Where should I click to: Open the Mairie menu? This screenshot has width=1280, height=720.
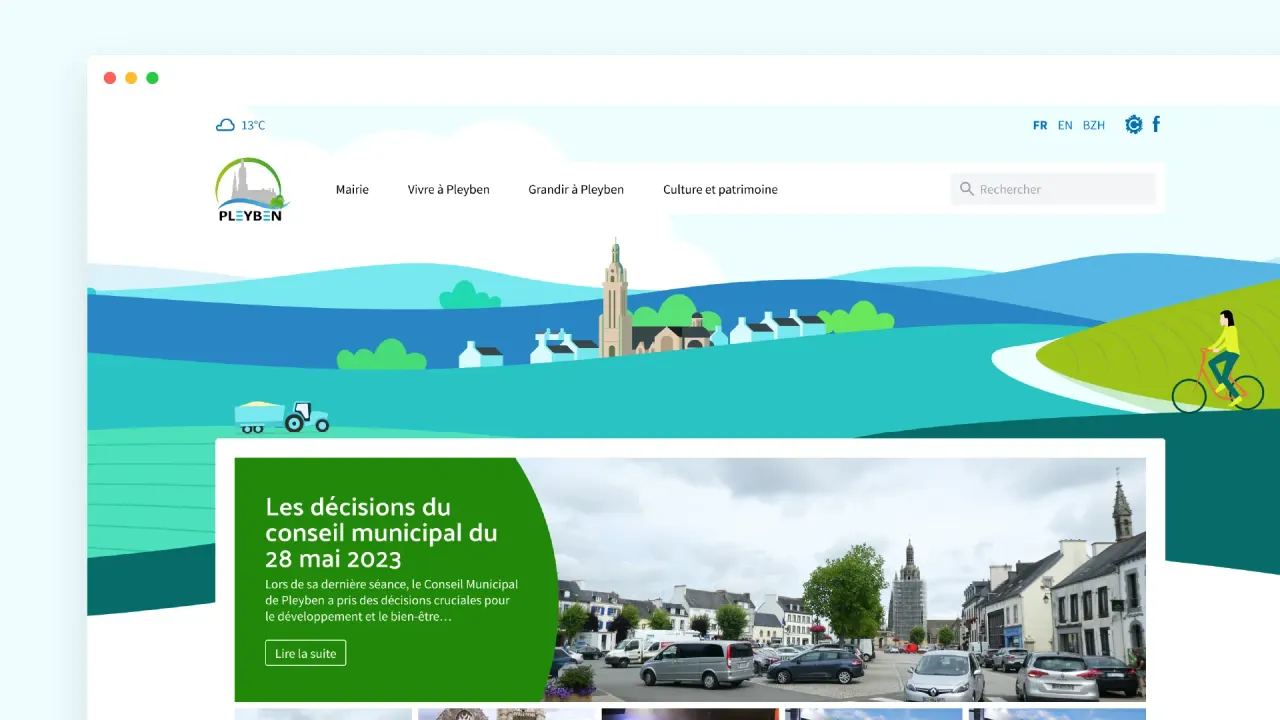(352, 189)
